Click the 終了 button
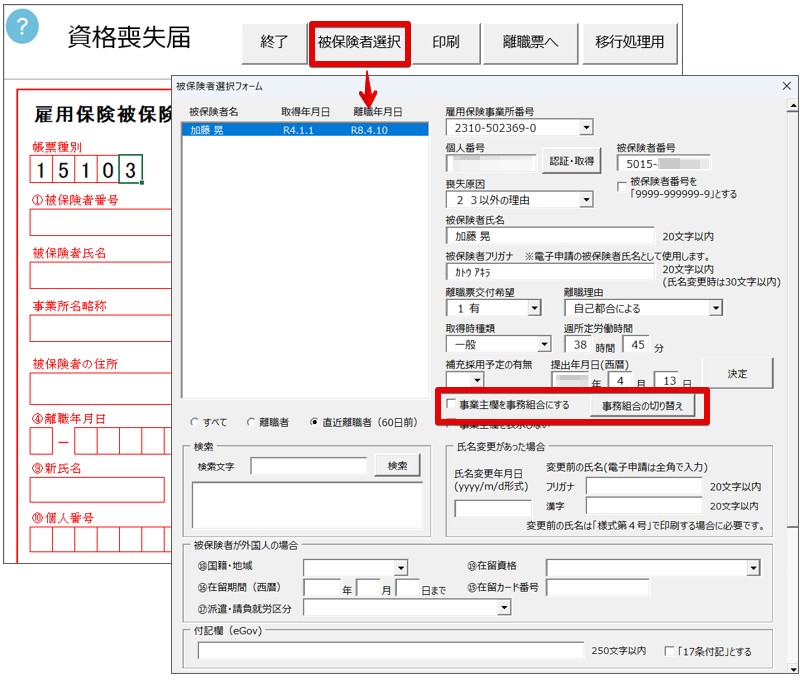Screen dimensions: 804x680 click(274, 42)
